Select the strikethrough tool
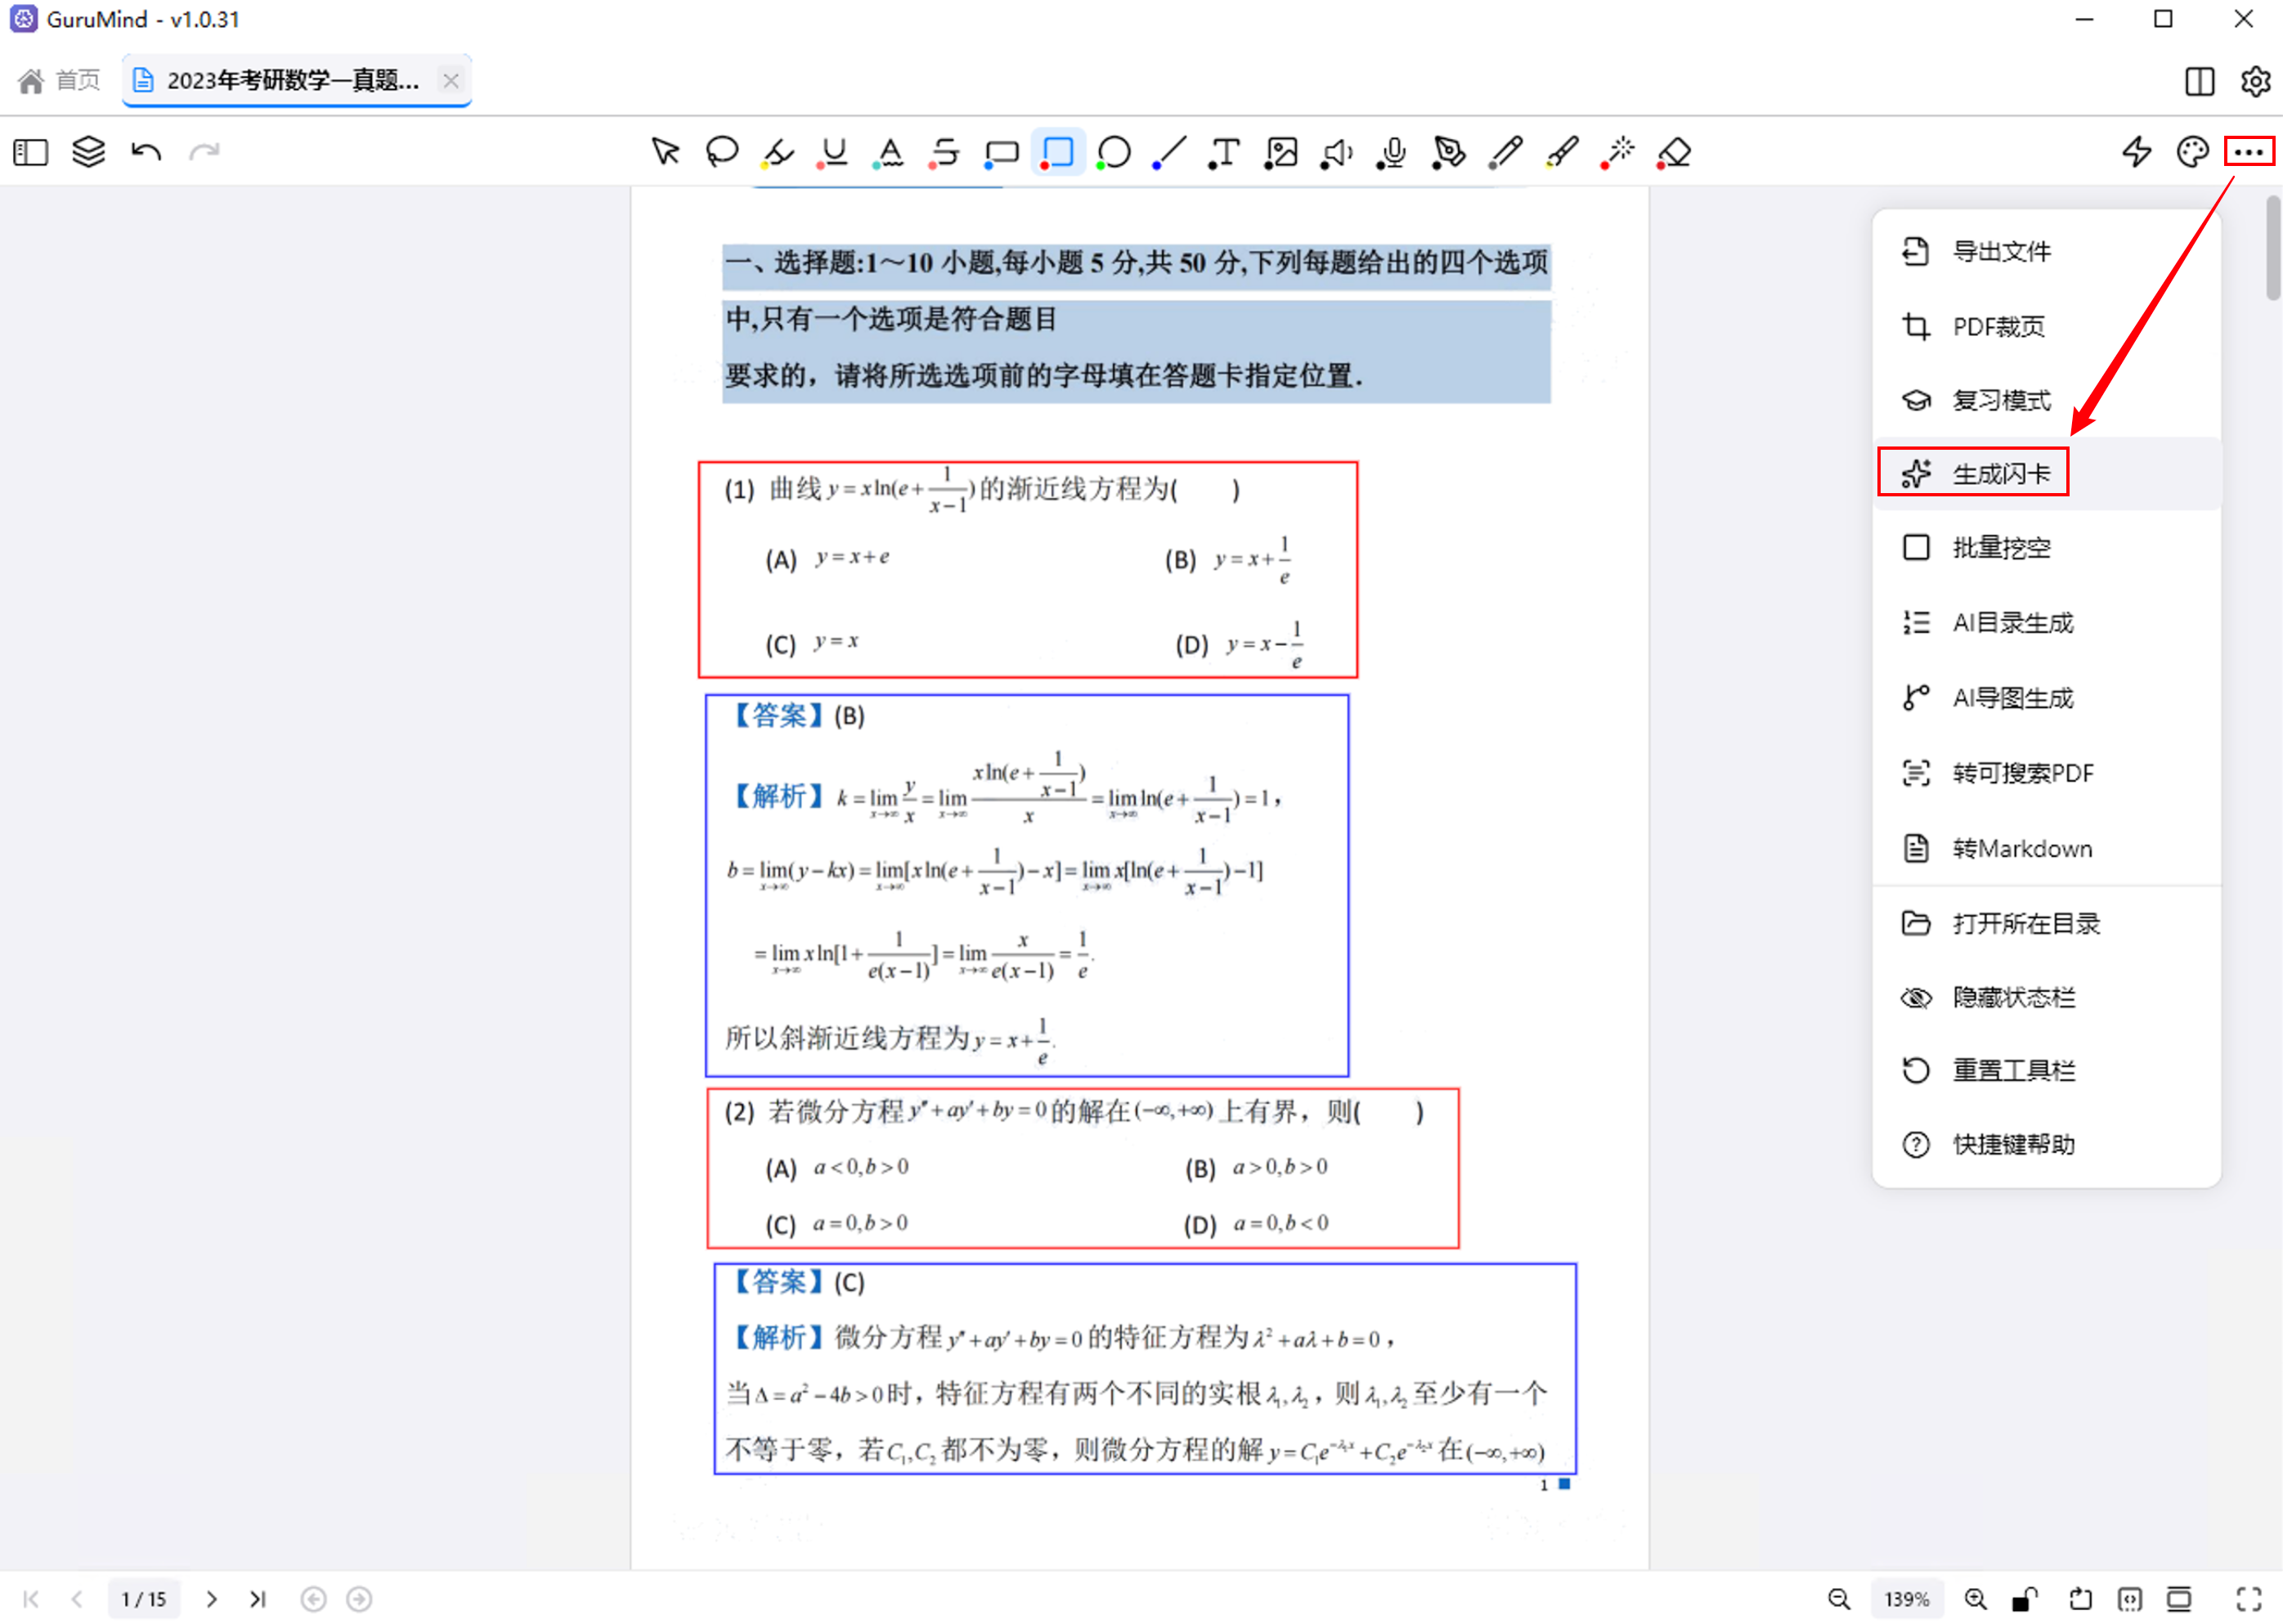2283x1624 pixels. pos(945,152)
